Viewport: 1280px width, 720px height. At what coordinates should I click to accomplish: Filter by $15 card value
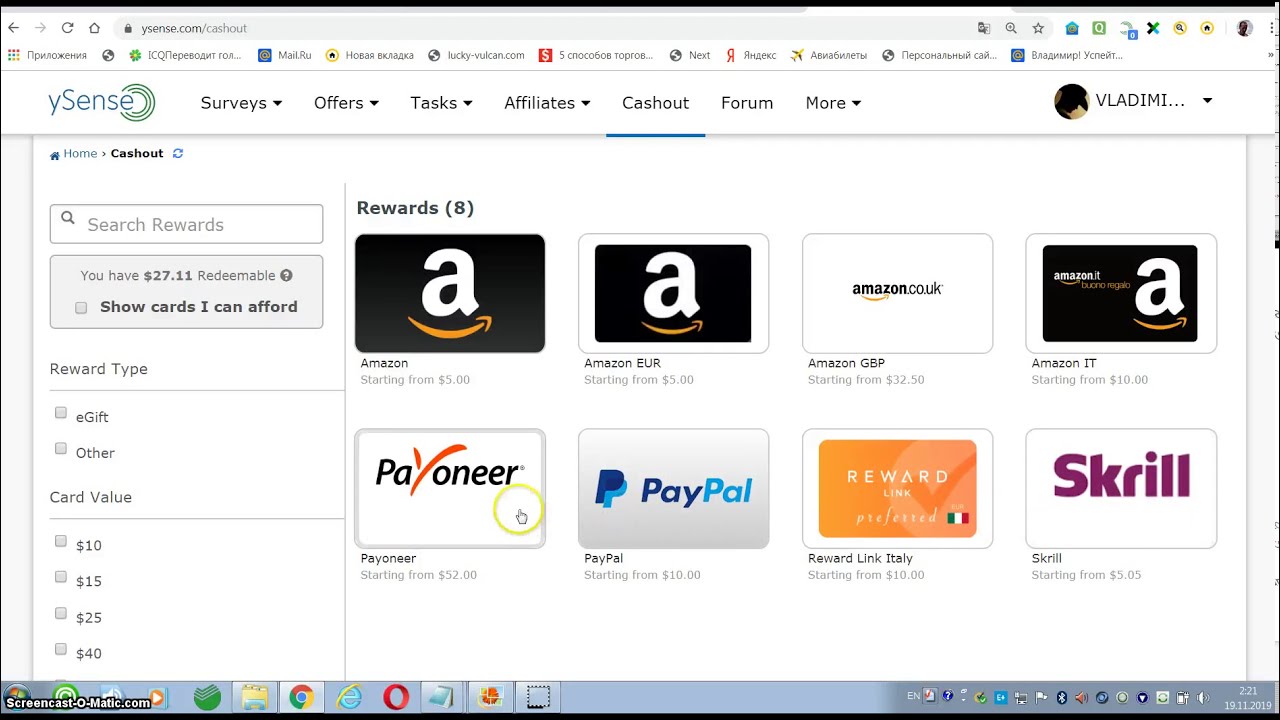tap(61, 577)
